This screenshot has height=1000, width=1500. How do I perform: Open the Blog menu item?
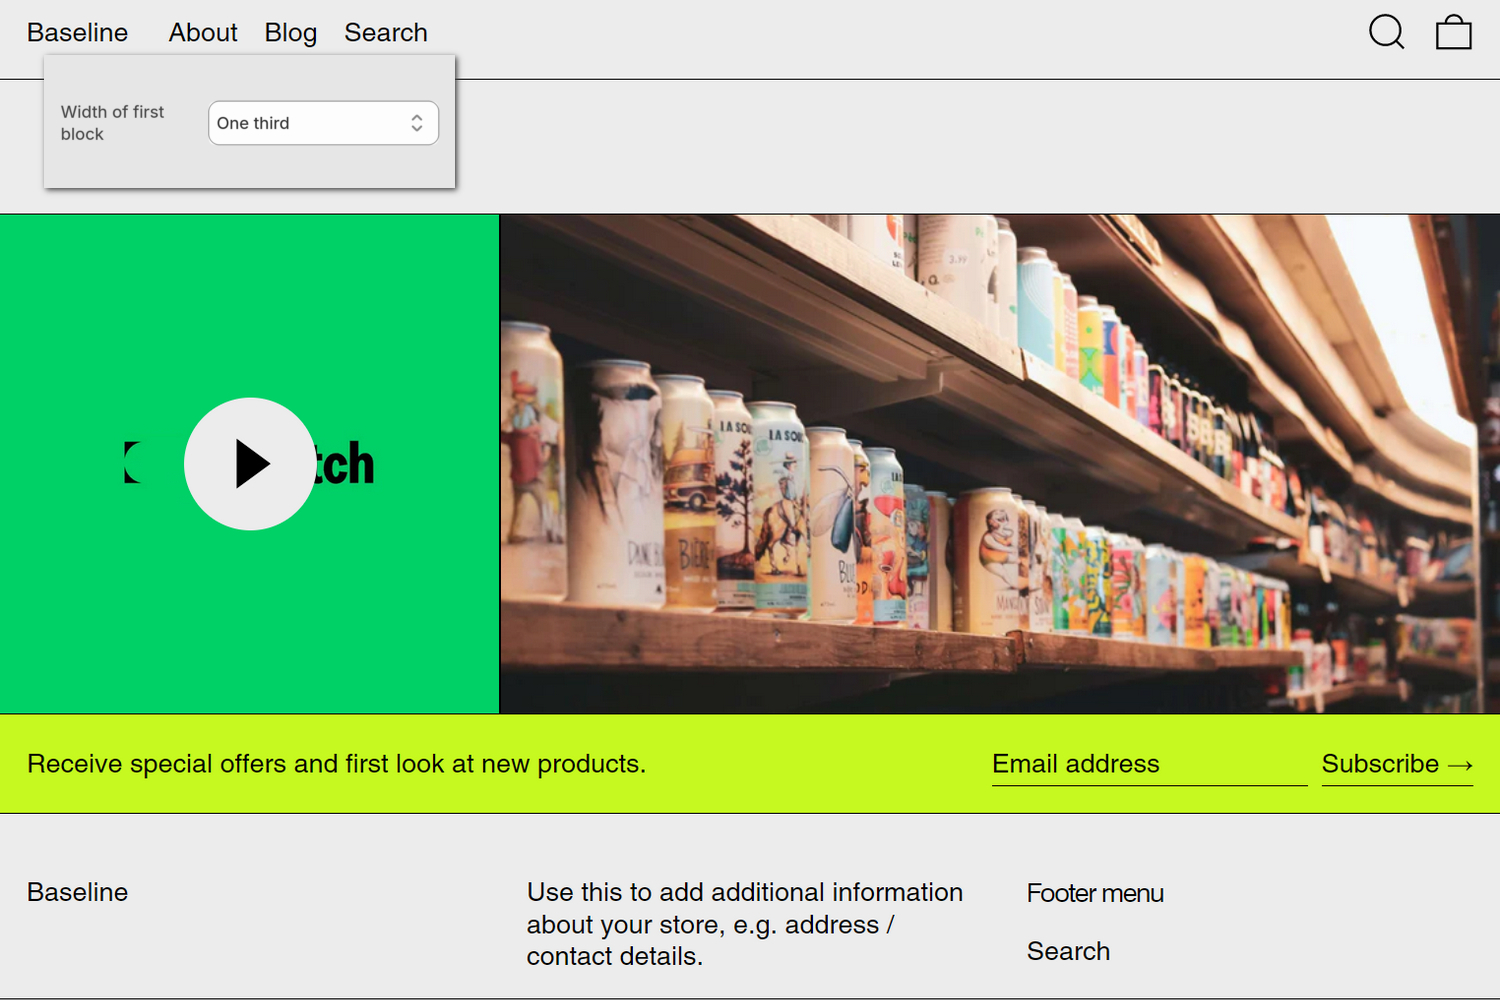click(x=290, y=31)
